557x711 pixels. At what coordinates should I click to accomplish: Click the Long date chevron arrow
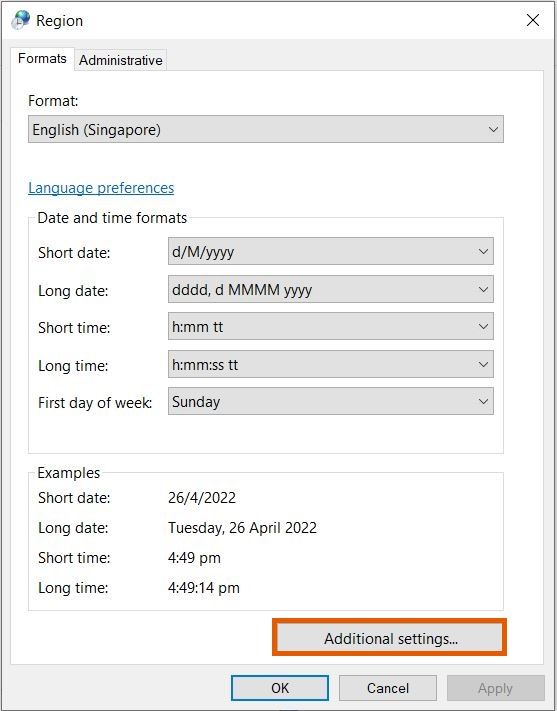(x=483, y=289)
